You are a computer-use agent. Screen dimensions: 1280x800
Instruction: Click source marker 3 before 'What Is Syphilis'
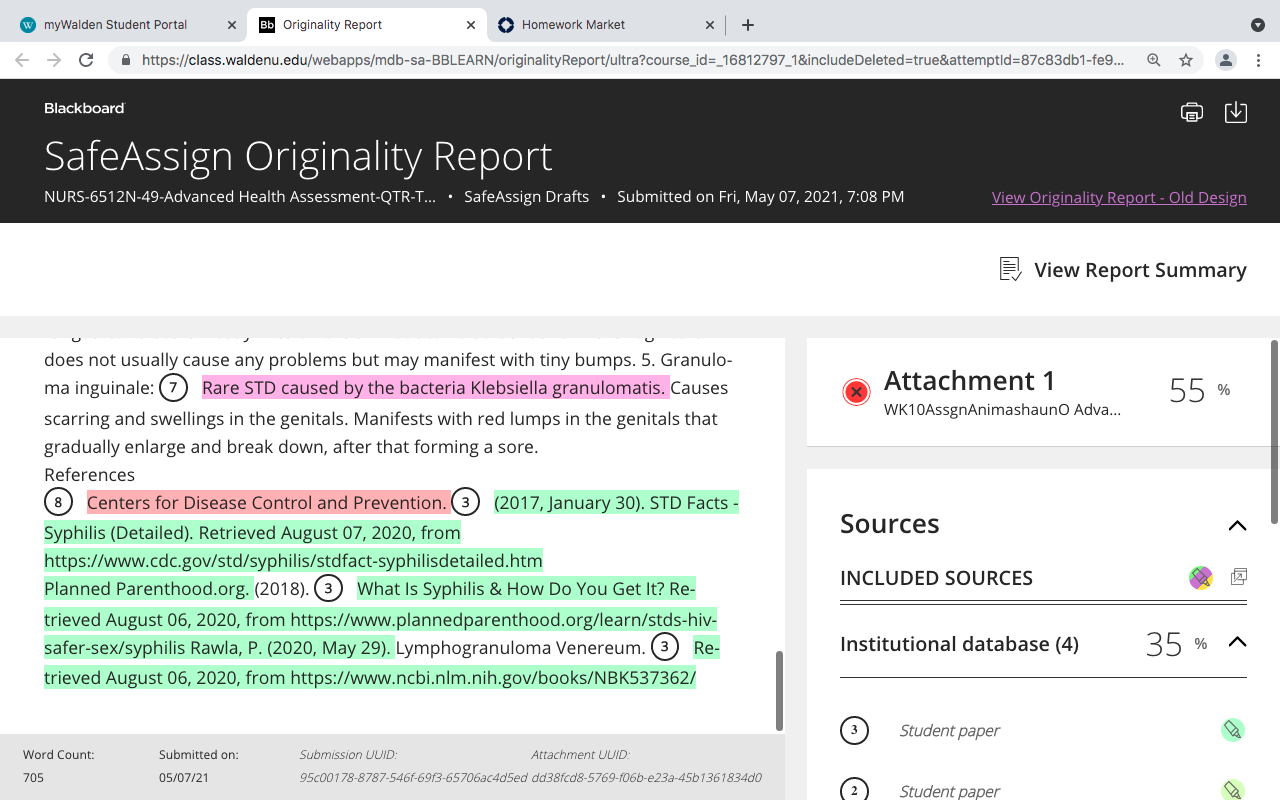click(x=329, y=588)
